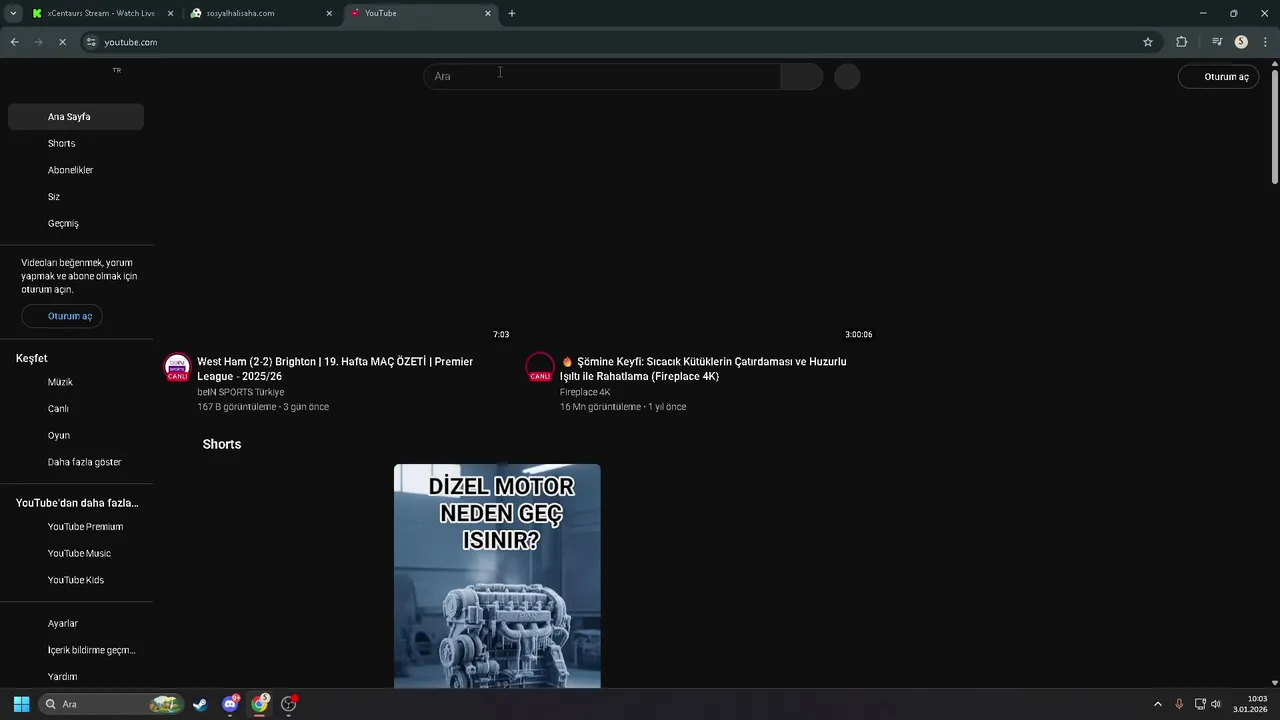Close the sosyalhalisaha.com tab
Image resolution: width=1280 pixels, height=720 pixels.
pos(329,13)
